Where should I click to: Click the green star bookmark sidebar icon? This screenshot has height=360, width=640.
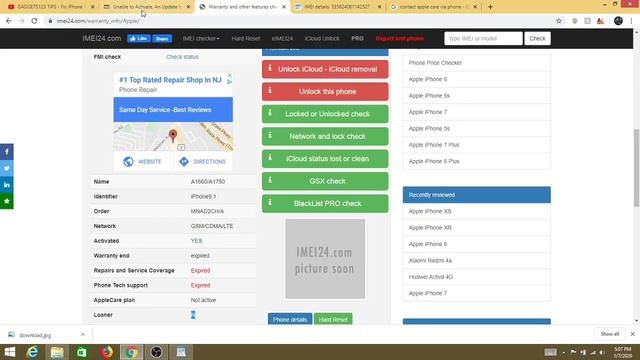pos(7,201)
